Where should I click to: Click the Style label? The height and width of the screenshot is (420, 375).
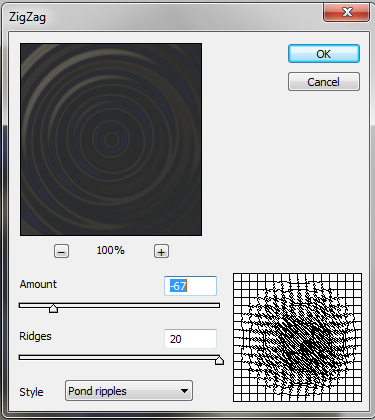pos(31,392)
